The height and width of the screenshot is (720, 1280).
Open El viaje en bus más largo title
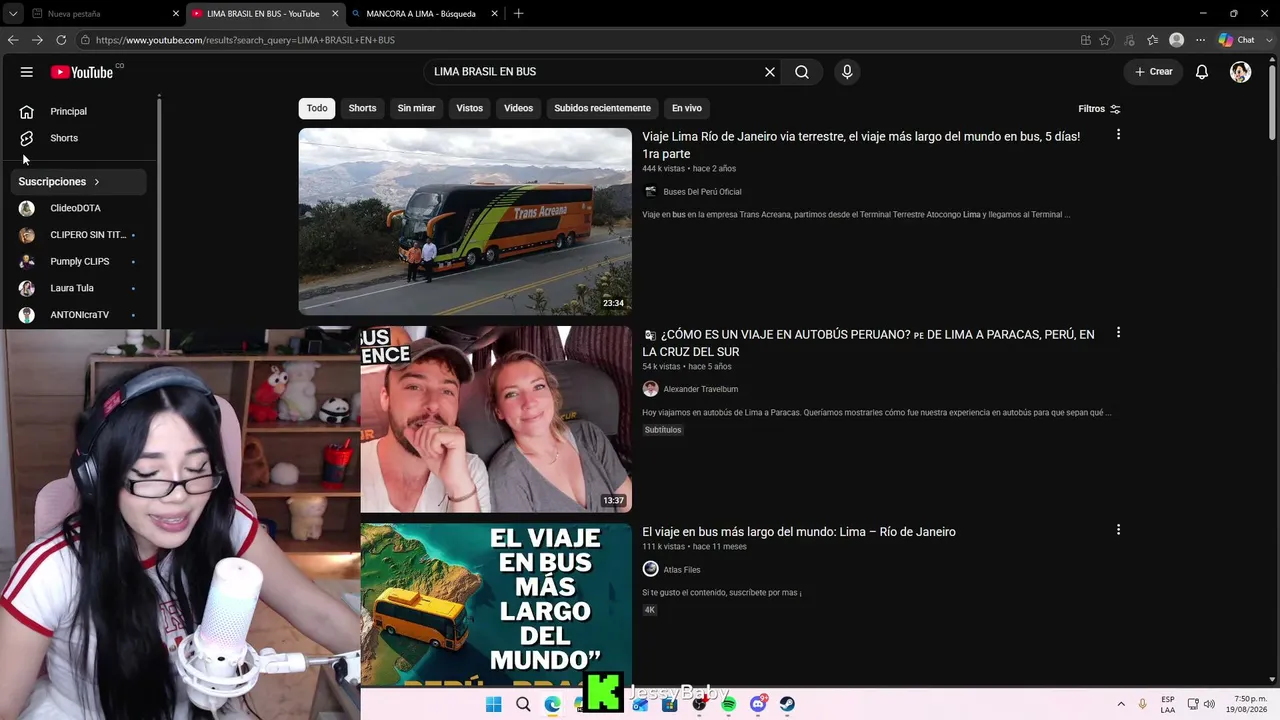pos(799,532)
